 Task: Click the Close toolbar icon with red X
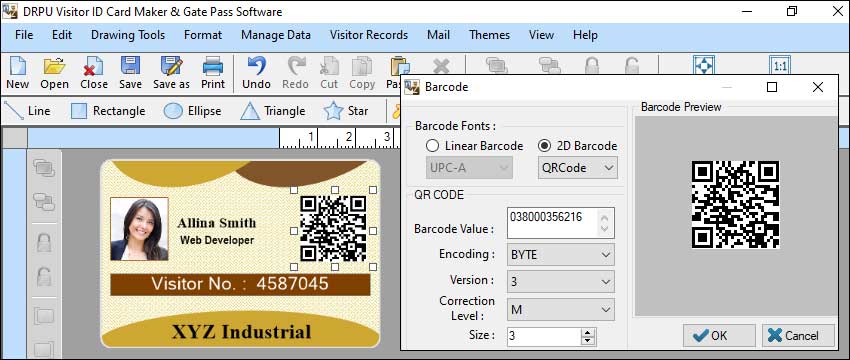click(94, 66)
